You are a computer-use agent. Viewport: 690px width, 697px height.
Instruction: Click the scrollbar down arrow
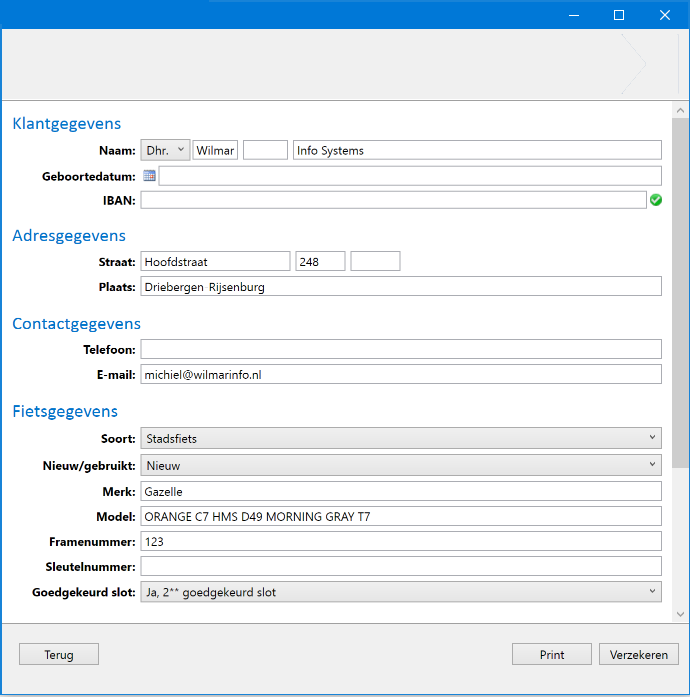point(680,614)
